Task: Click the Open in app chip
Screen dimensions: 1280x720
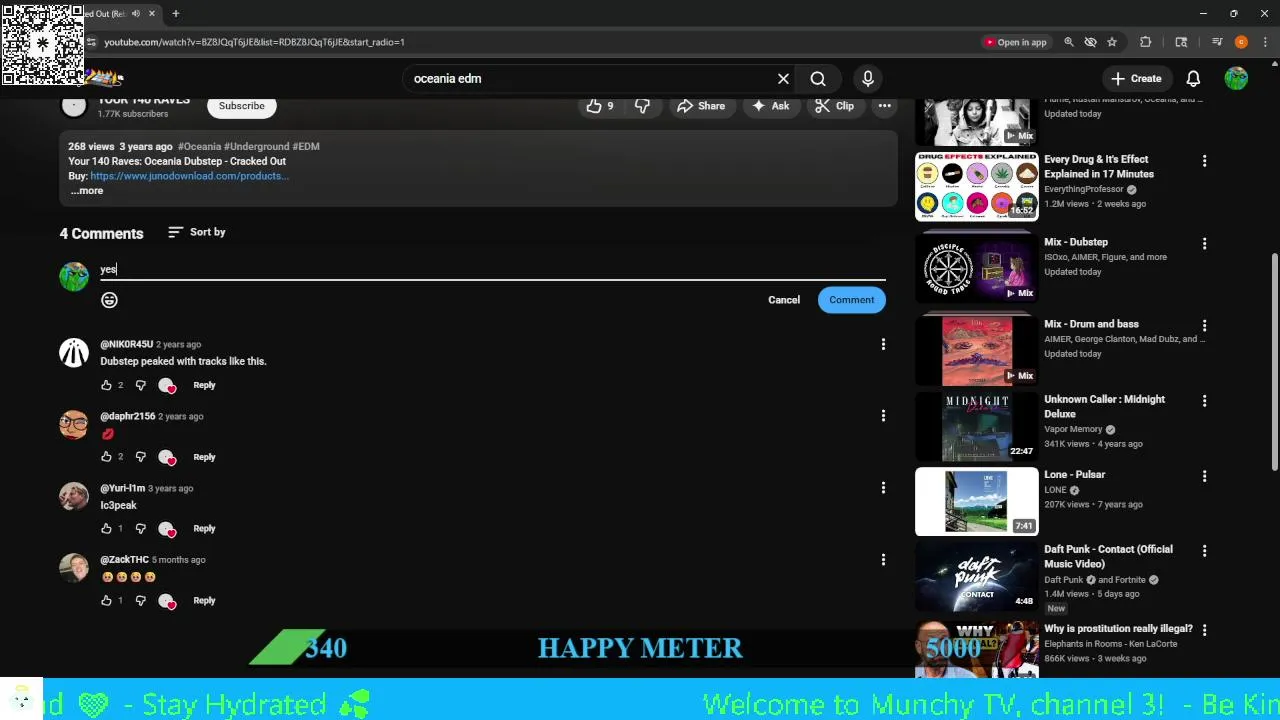Action: pos(1016,42)
